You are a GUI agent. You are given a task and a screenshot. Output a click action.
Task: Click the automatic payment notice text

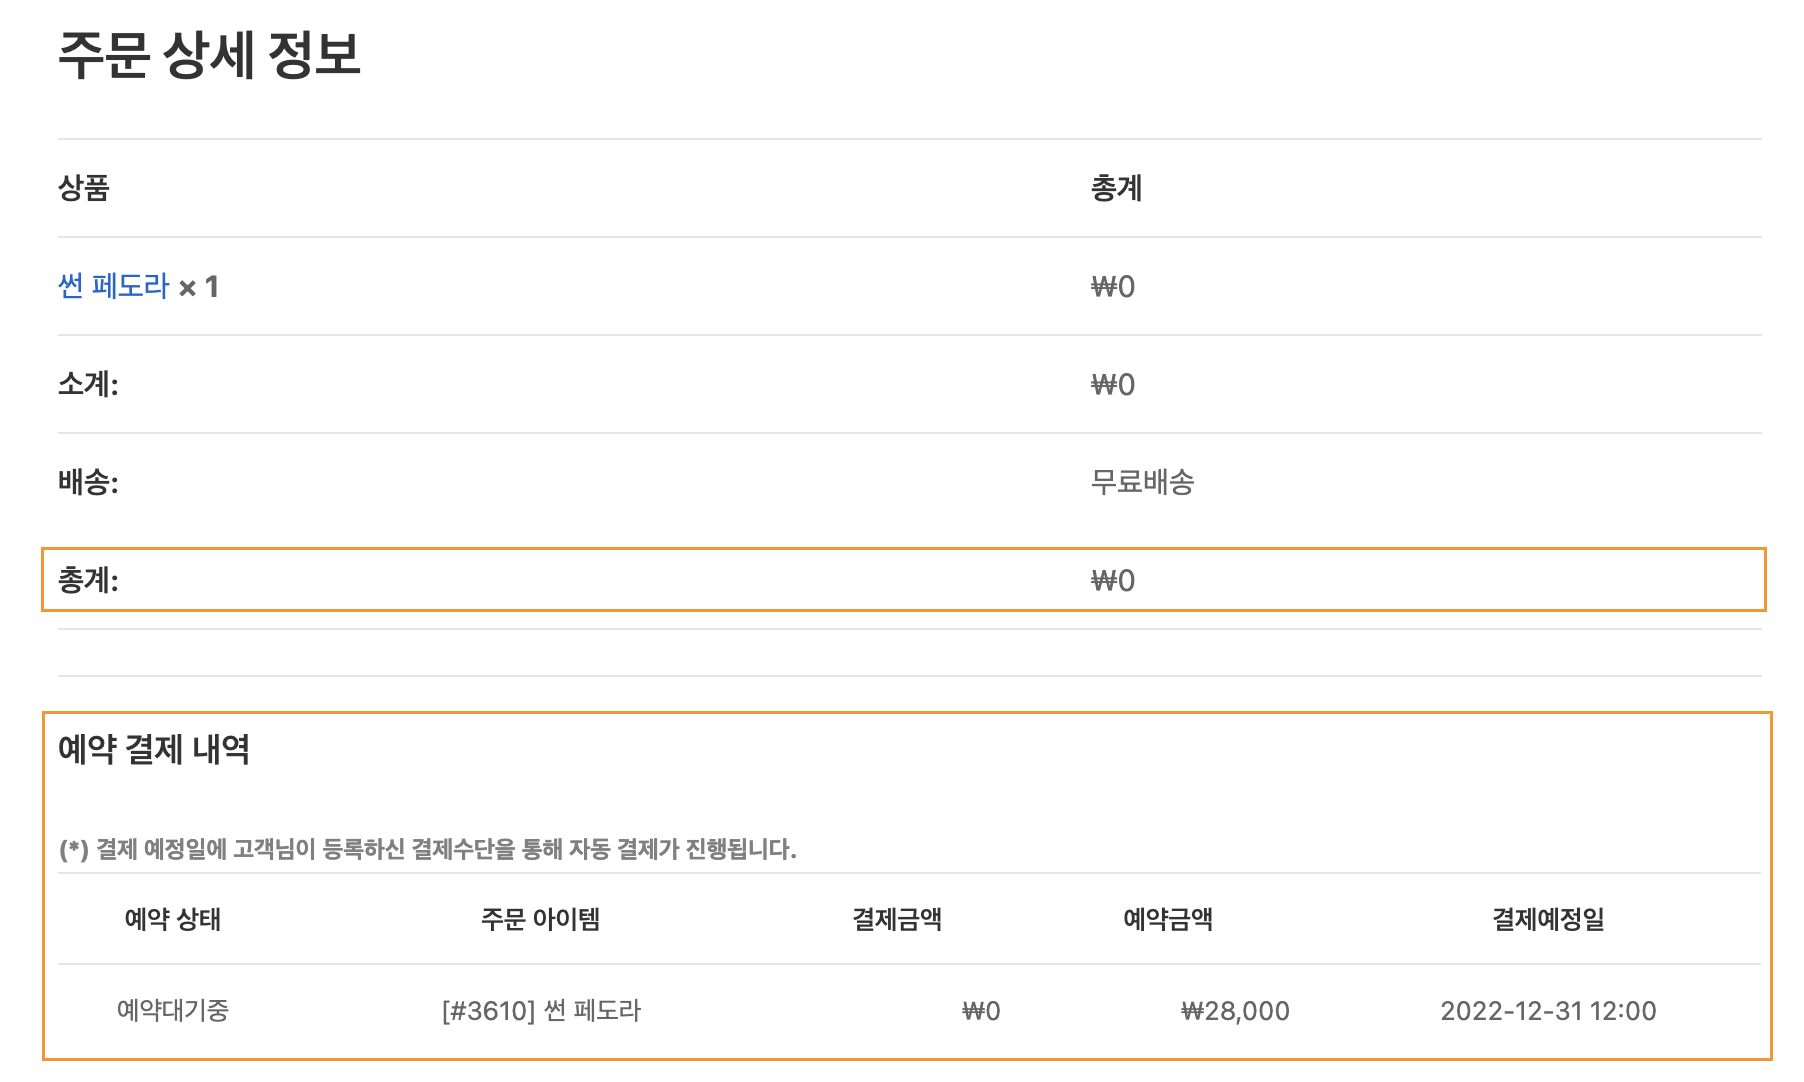point(428,849)
